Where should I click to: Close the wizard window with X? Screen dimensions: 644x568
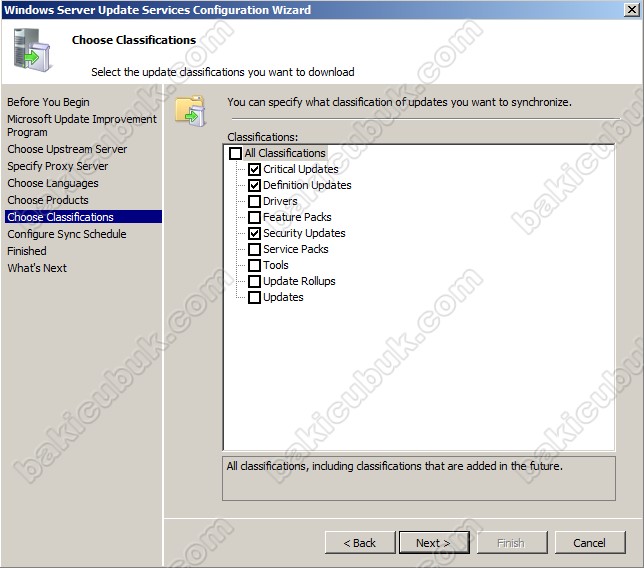pyautogui.click(x=632, y=9)
